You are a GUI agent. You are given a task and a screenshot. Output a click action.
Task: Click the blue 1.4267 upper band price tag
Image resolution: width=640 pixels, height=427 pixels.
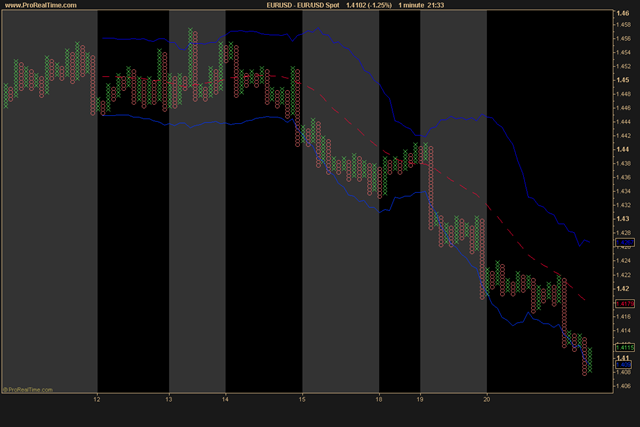[x=625, y=242]
